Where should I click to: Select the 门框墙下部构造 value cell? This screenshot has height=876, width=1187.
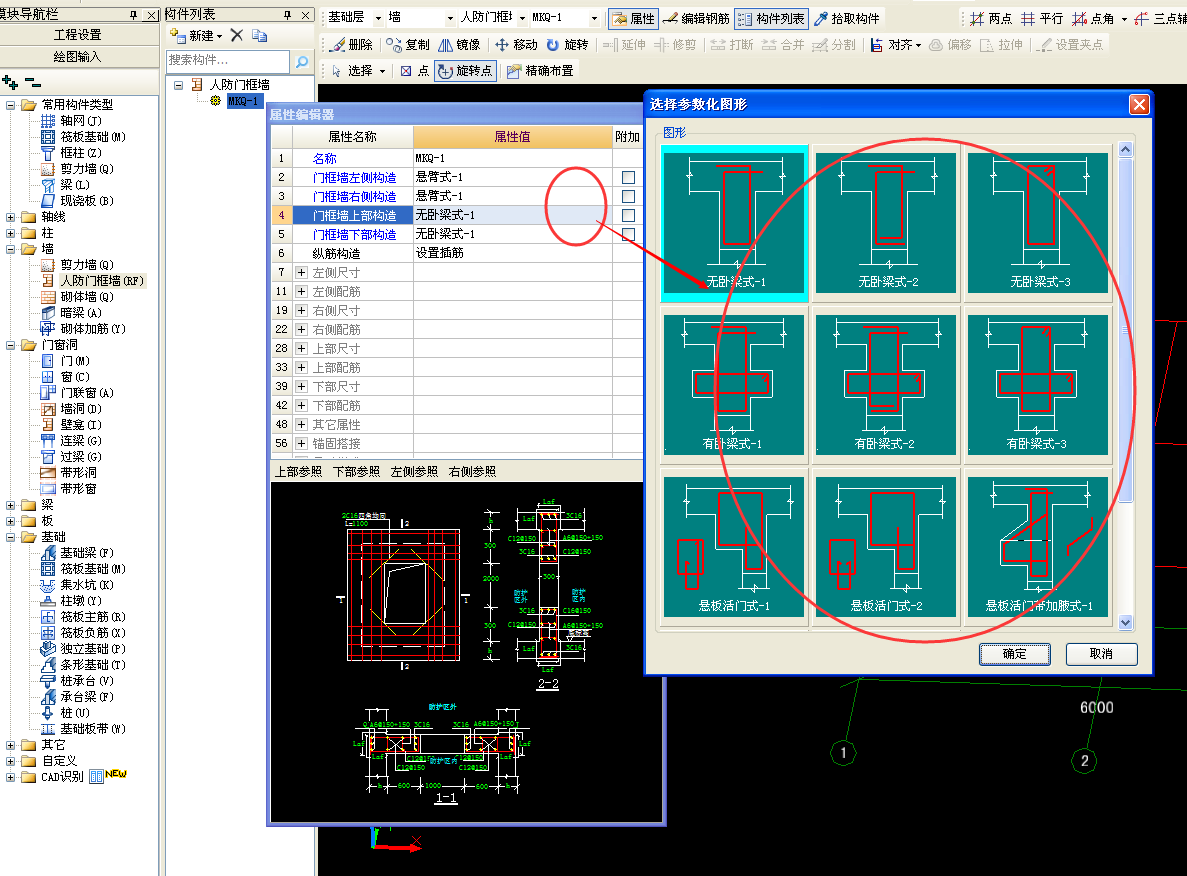[x=512, y=234]
